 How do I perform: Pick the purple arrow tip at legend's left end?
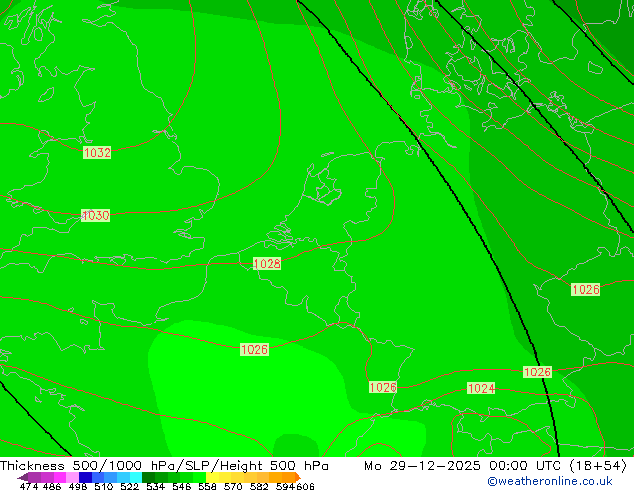23,477
